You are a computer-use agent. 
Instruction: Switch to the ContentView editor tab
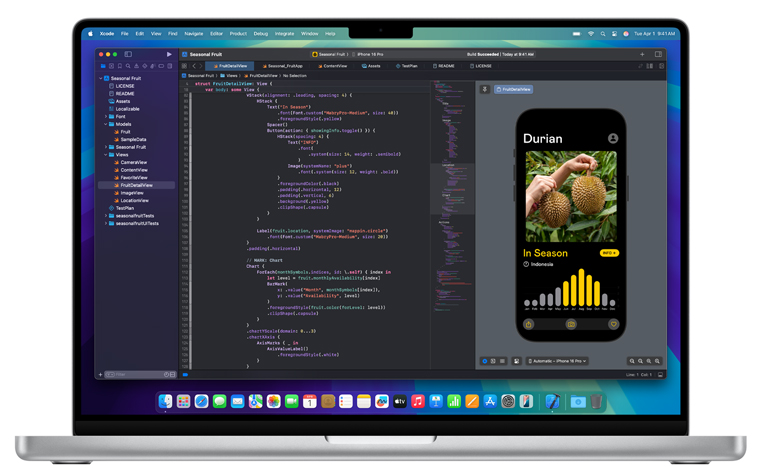[334, 66]
